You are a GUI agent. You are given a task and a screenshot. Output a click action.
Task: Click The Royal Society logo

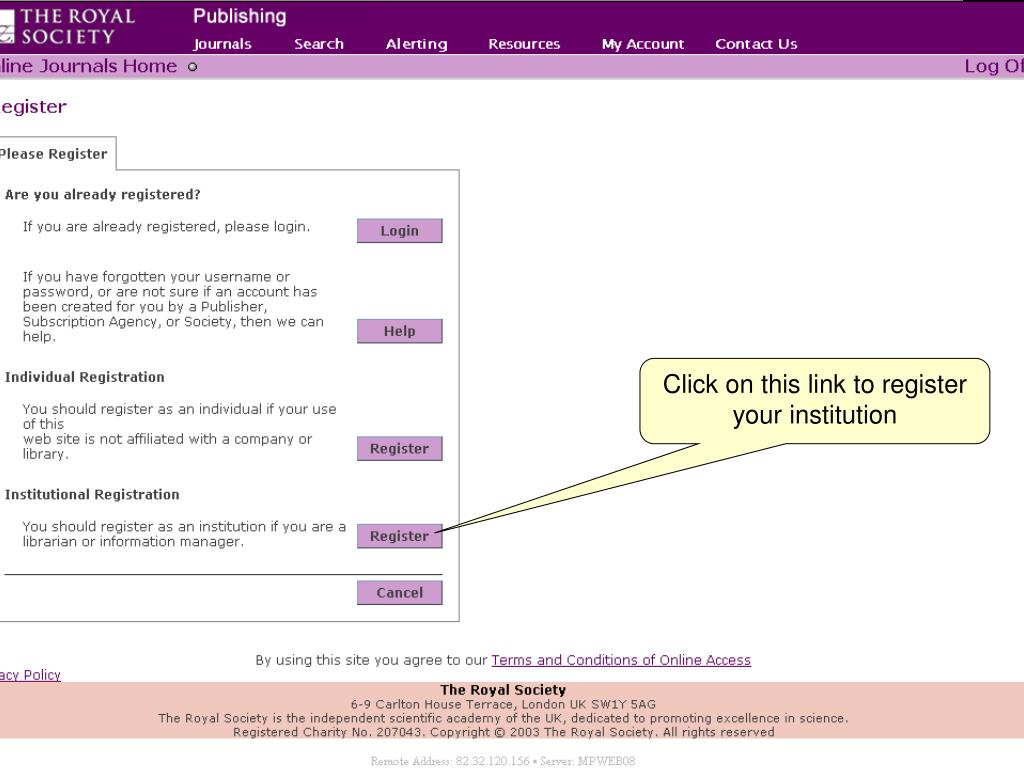click(x=67, y=26)
